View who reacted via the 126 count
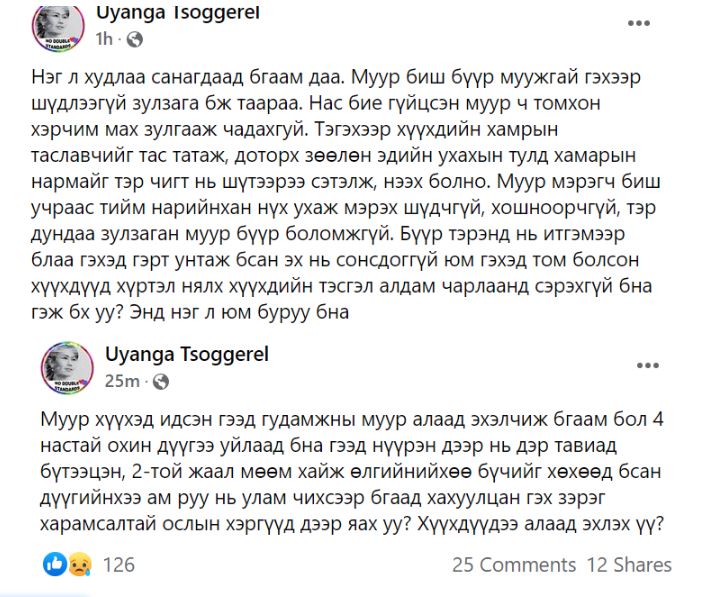This screenshot has width=715, height=597. click(x=118, y=565)
